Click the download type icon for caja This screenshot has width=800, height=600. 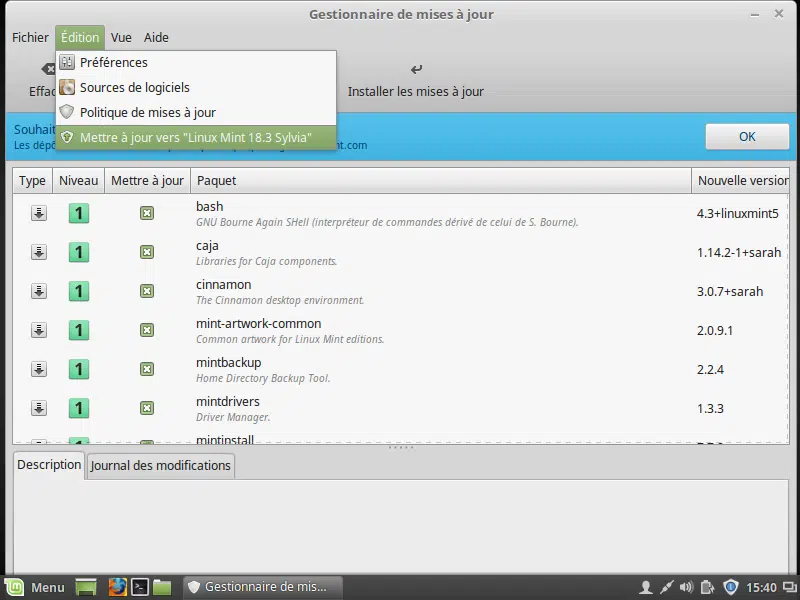(39, 252)
